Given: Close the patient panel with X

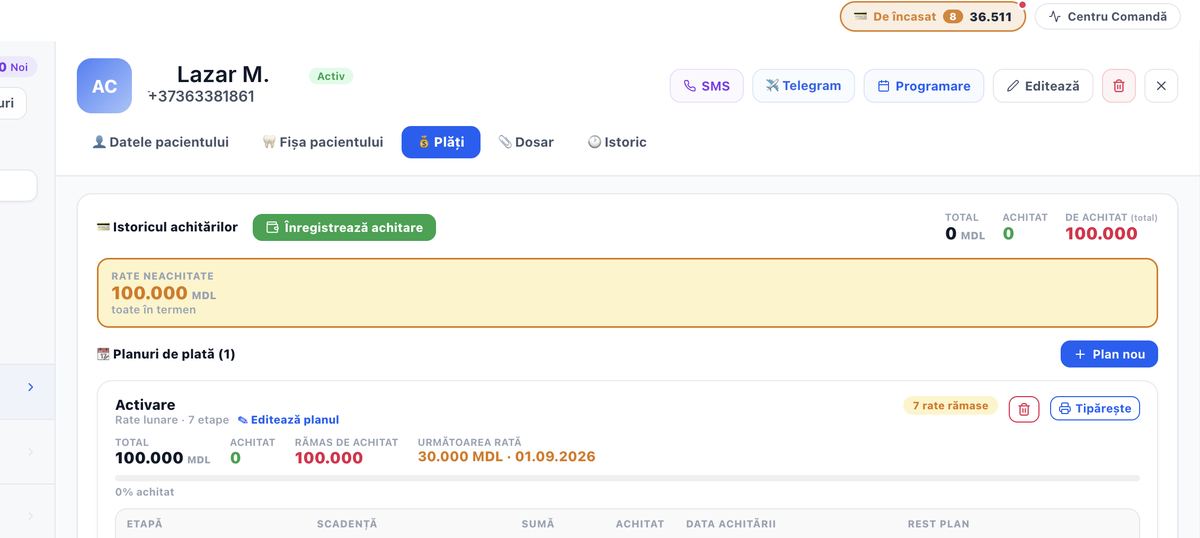Looking at the screenshot, I should tap(1161, 86).
